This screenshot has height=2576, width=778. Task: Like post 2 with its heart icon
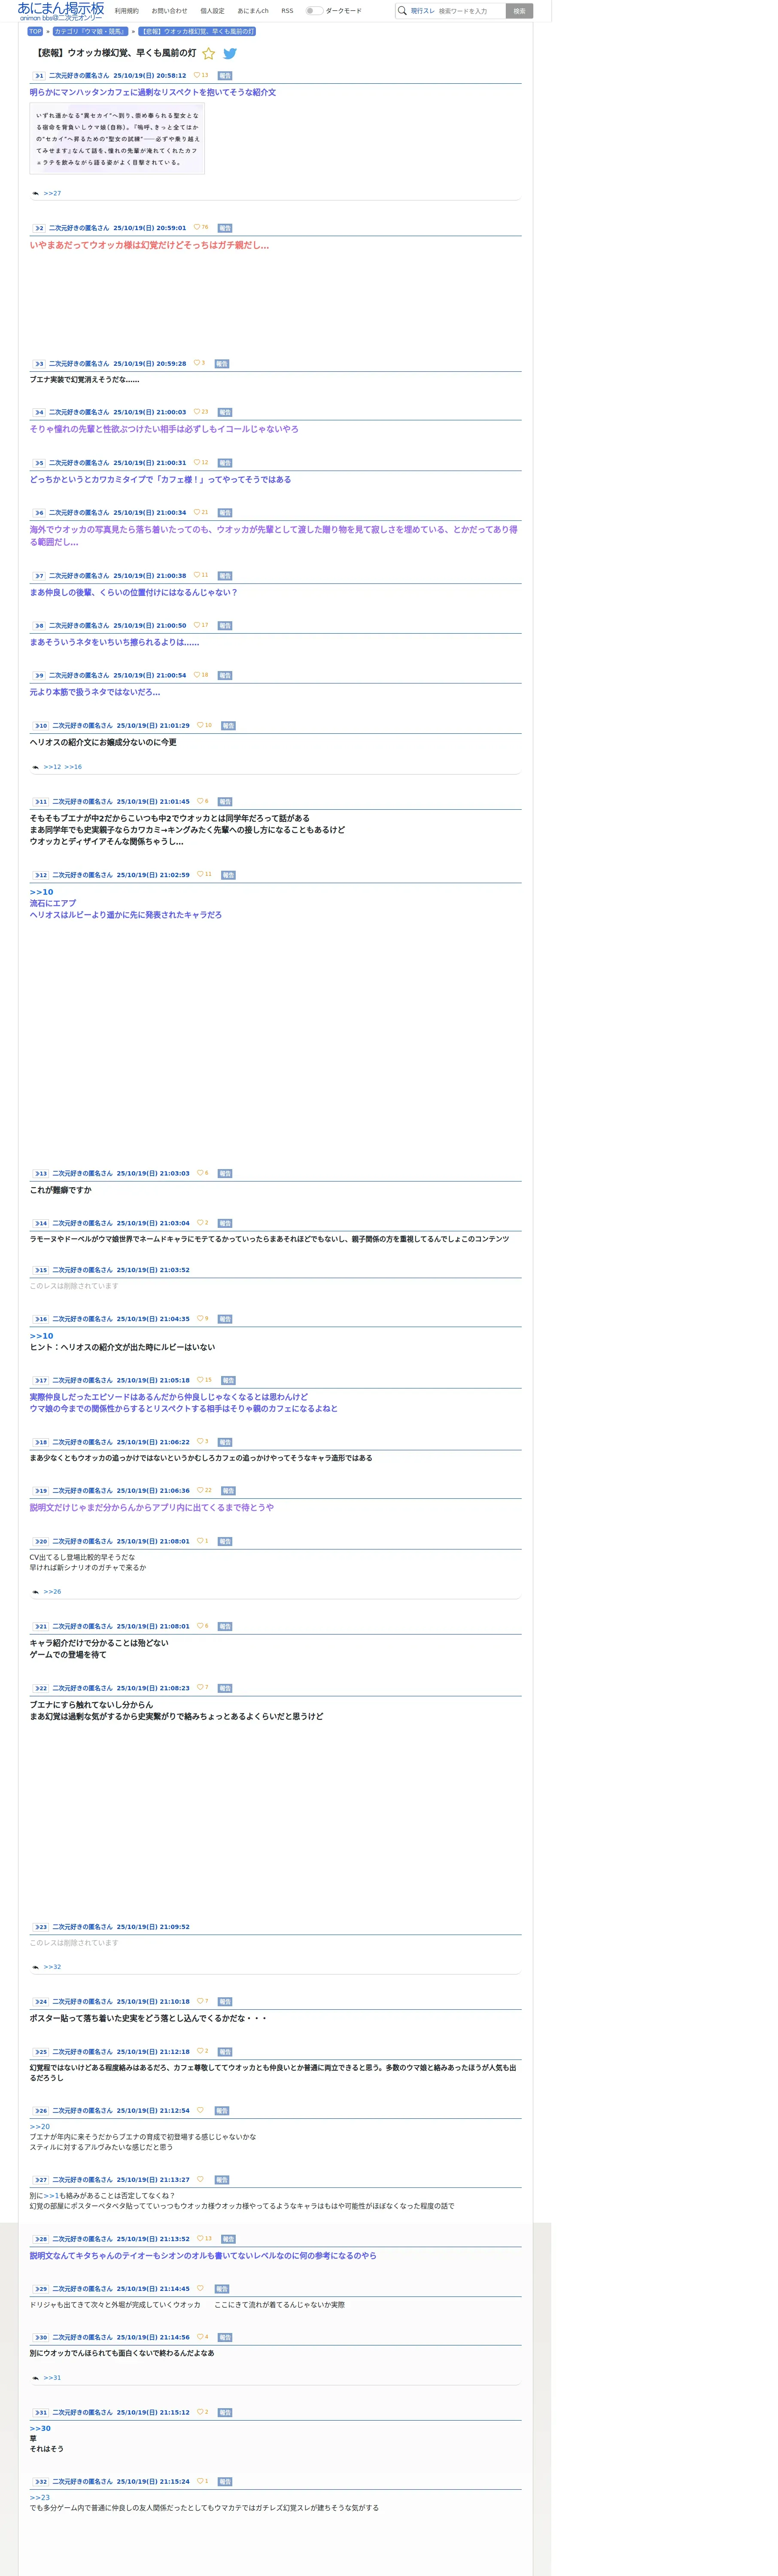pyautogui.click(x=197, y=227)
